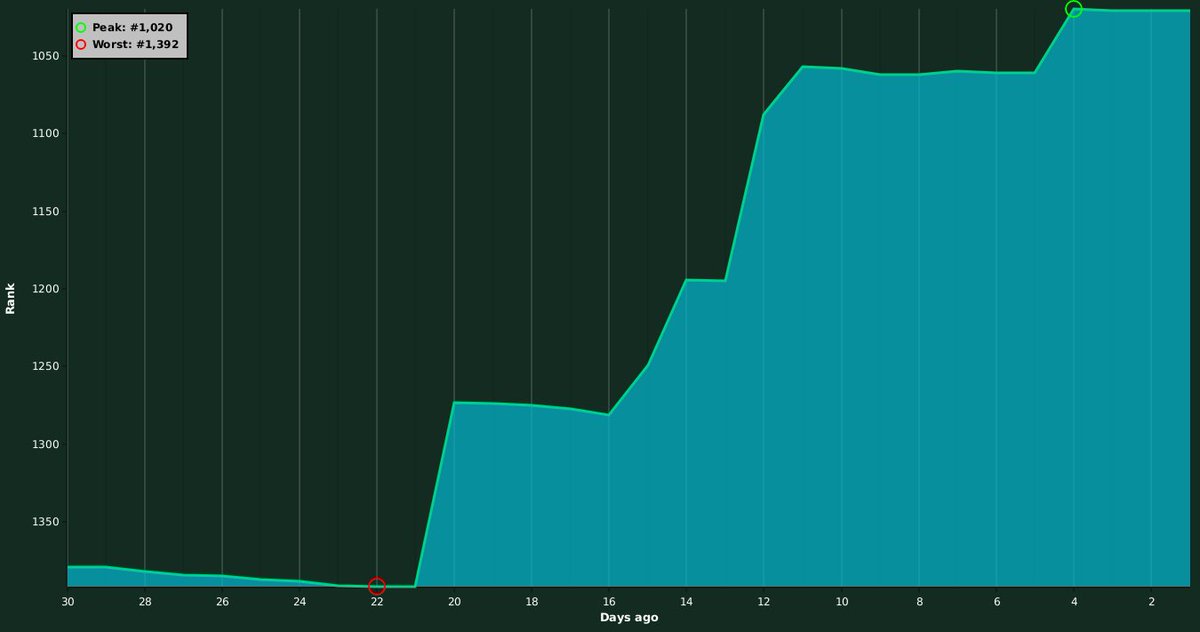Click the y-axis label '1250'
This screenshot has width=1200, height=632.
(x=47, y=366)
